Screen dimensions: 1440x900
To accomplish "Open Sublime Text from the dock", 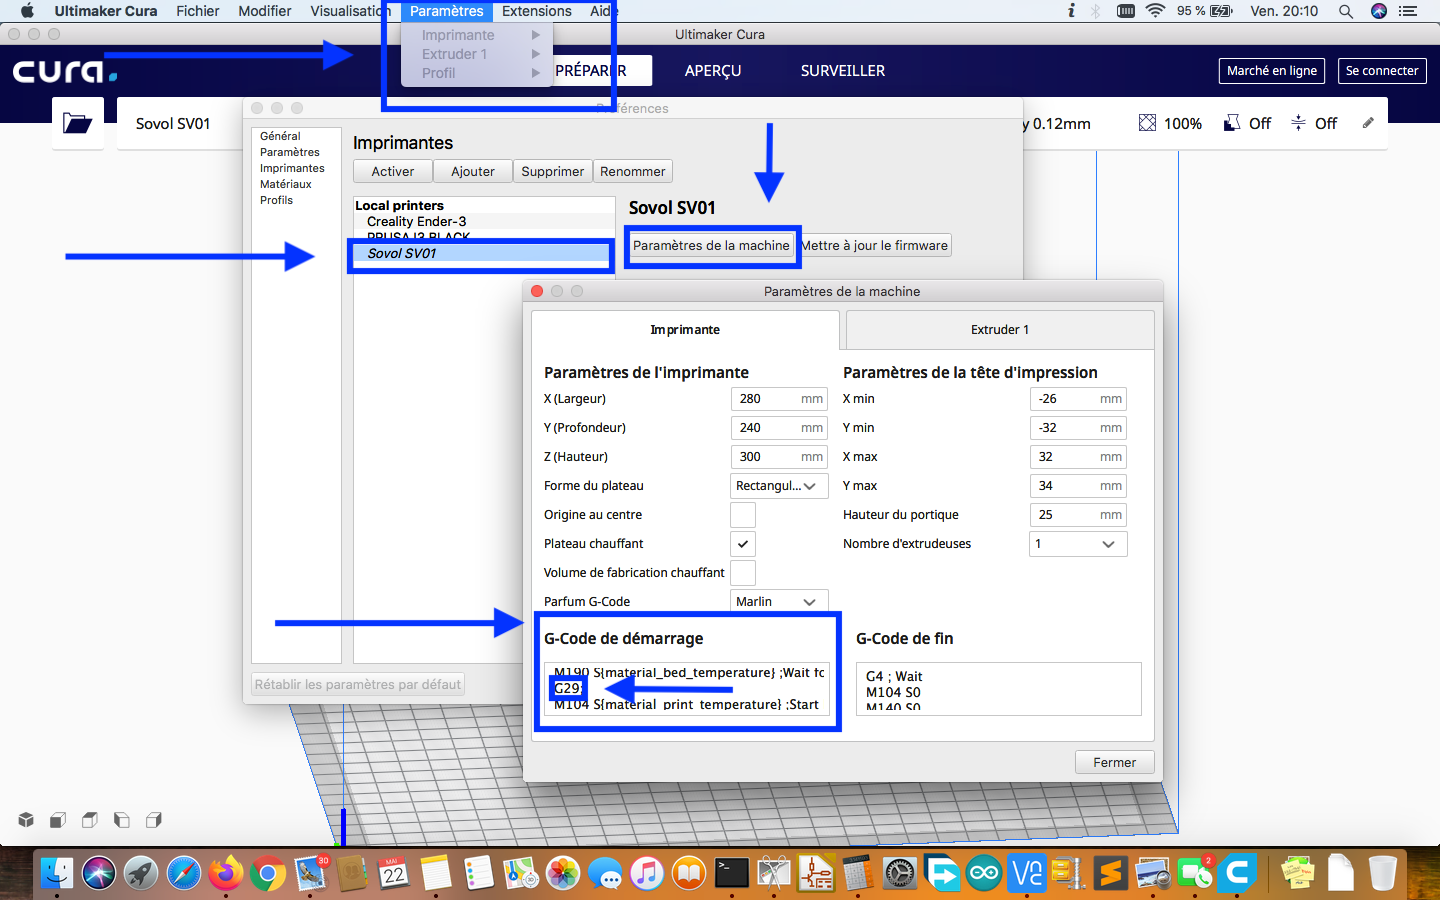I will click(1111, 873).
